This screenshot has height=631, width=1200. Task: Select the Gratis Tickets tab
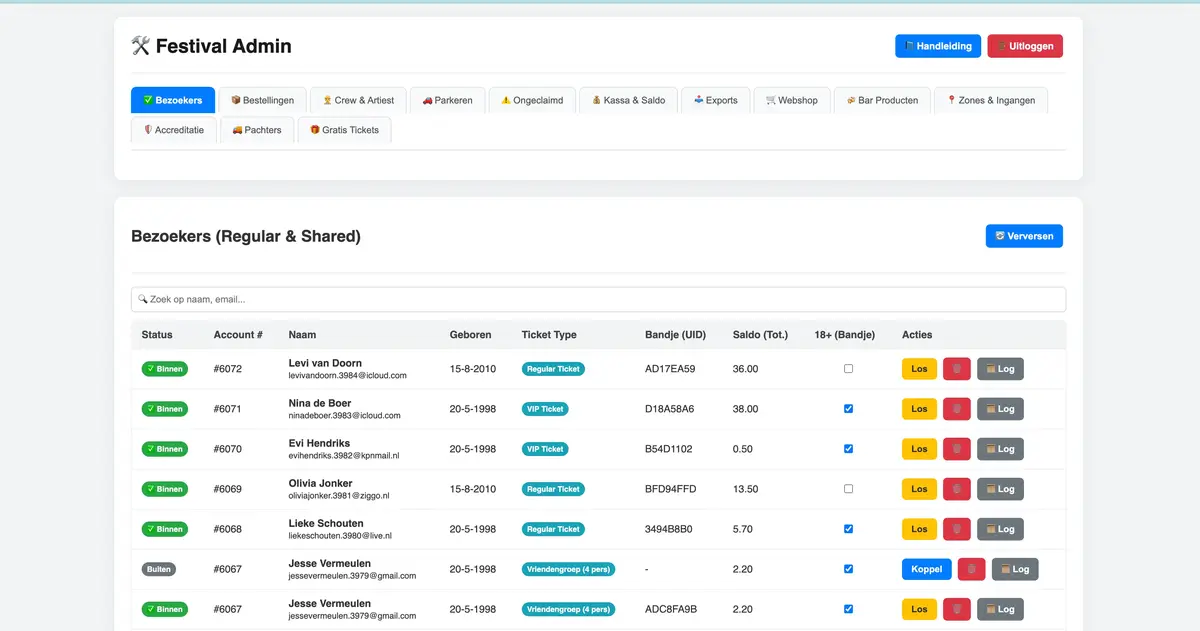344,130
